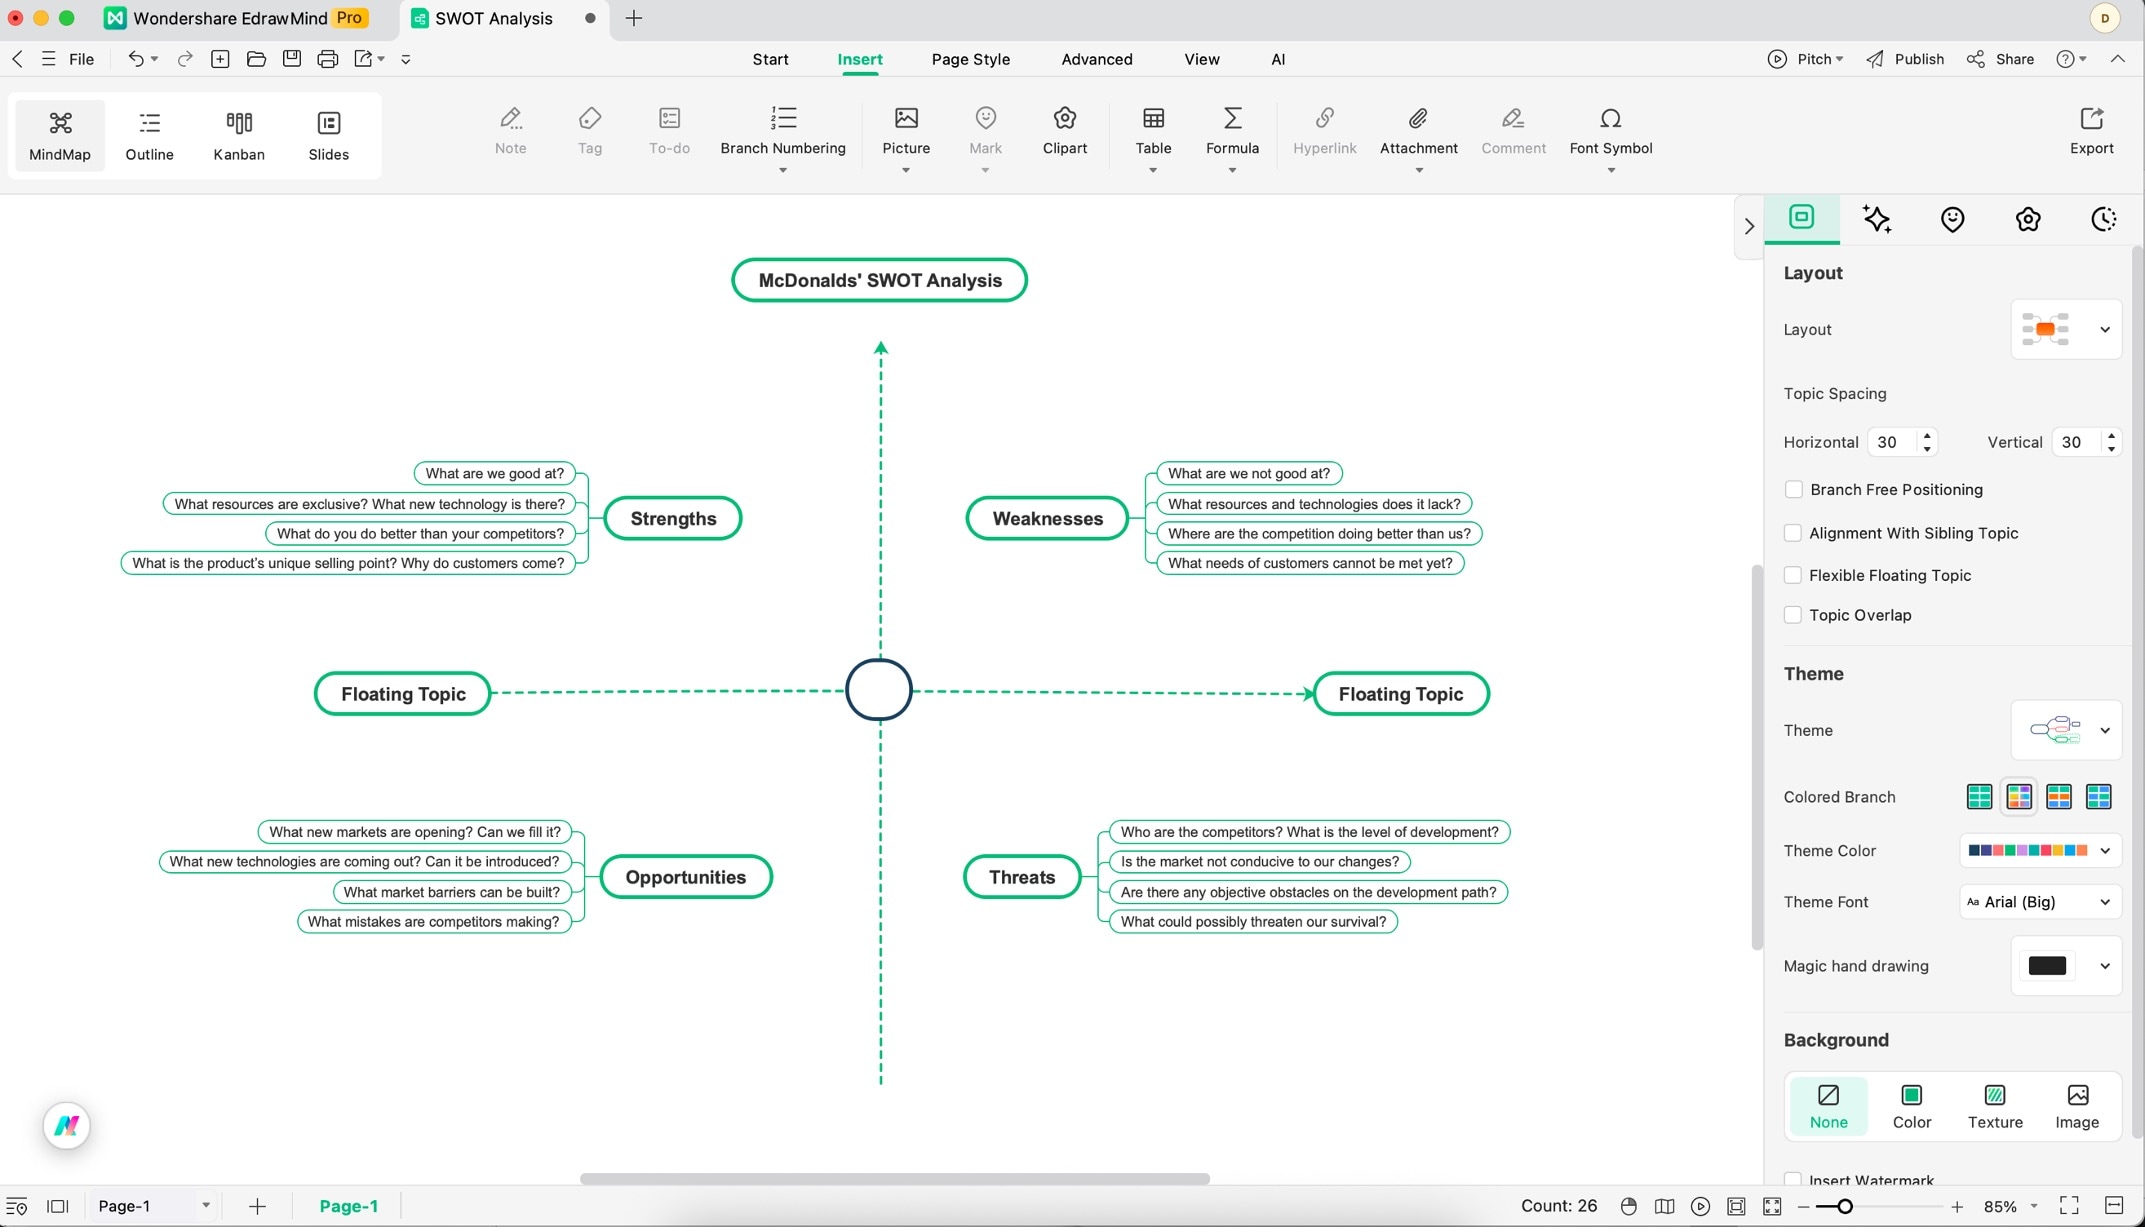Viewport: 2145px width, 1232px height.
Task: Open the View ribbon tab
Action: pos(1201,59)
